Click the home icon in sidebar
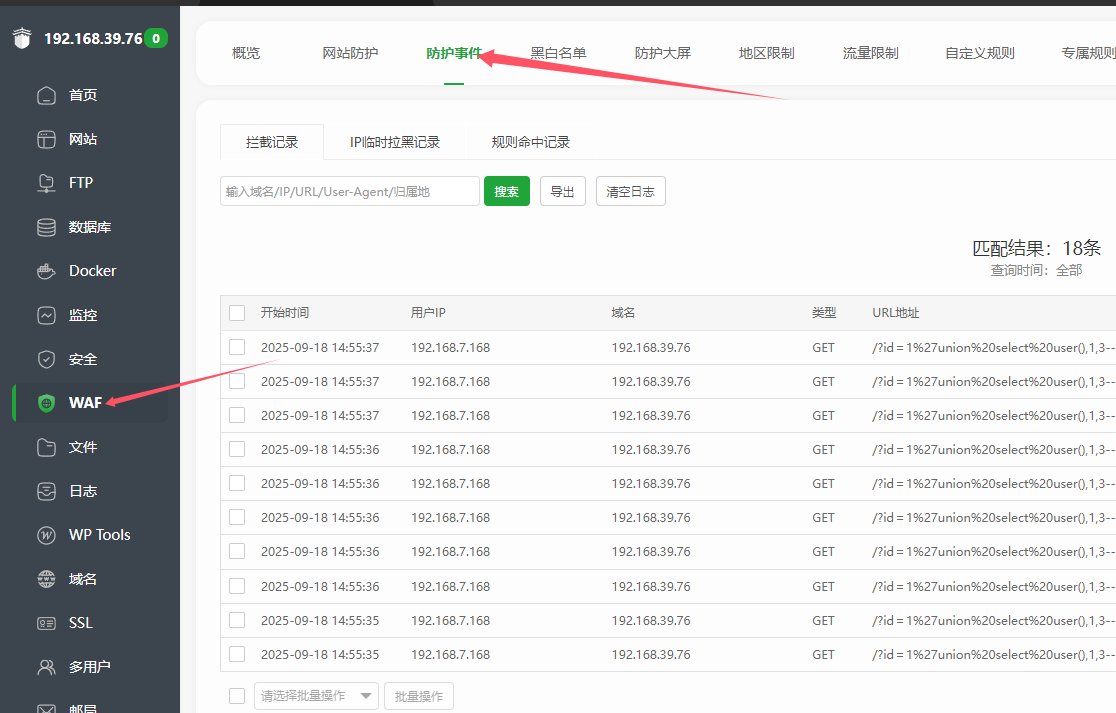 point(46,96)
